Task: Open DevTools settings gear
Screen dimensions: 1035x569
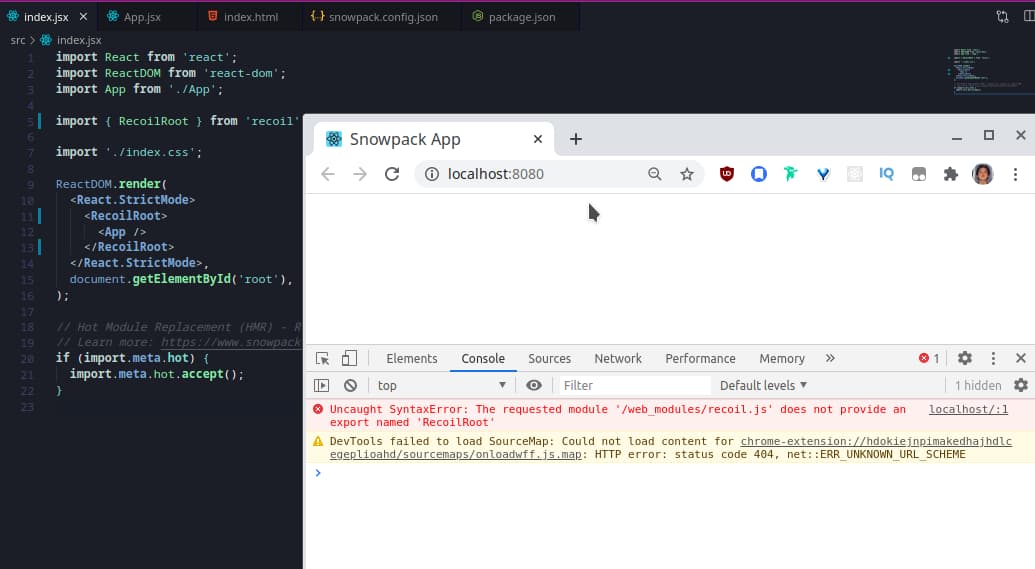Action: pyautogui.click(x=965, y=358)
